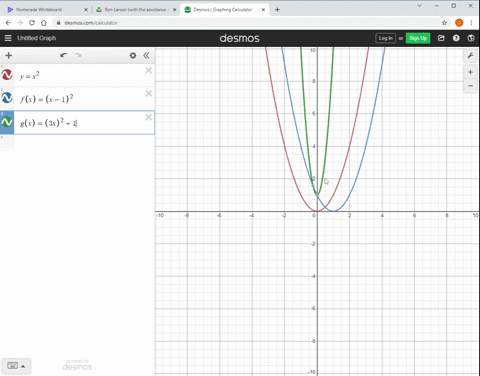Open the browser profile avatar

point(459,23)
